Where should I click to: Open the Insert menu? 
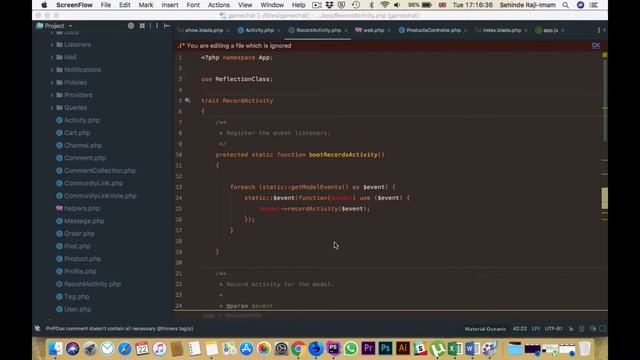tap(170, 5)
